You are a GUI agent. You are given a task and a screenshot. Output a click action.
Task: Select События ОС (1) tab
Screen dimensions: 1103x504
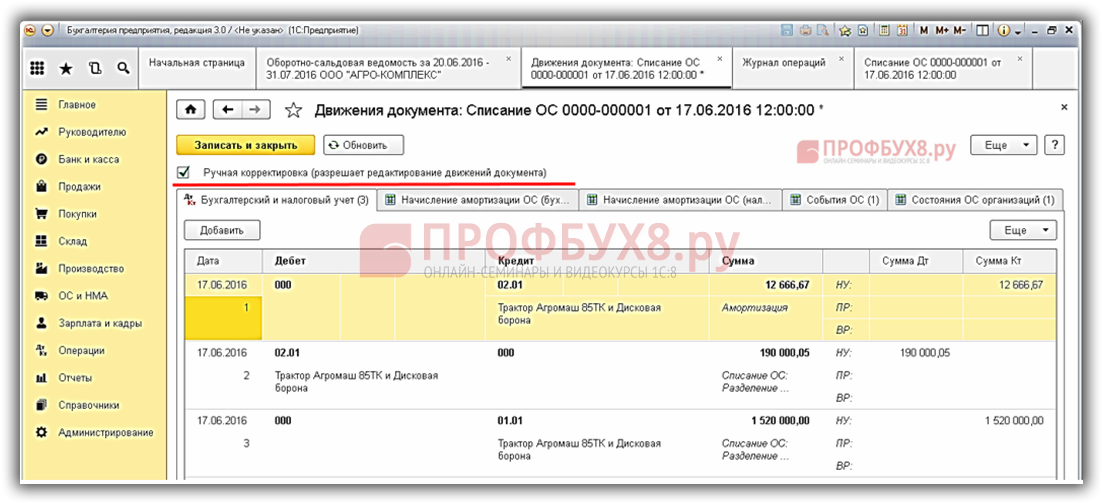click(835, 201)
